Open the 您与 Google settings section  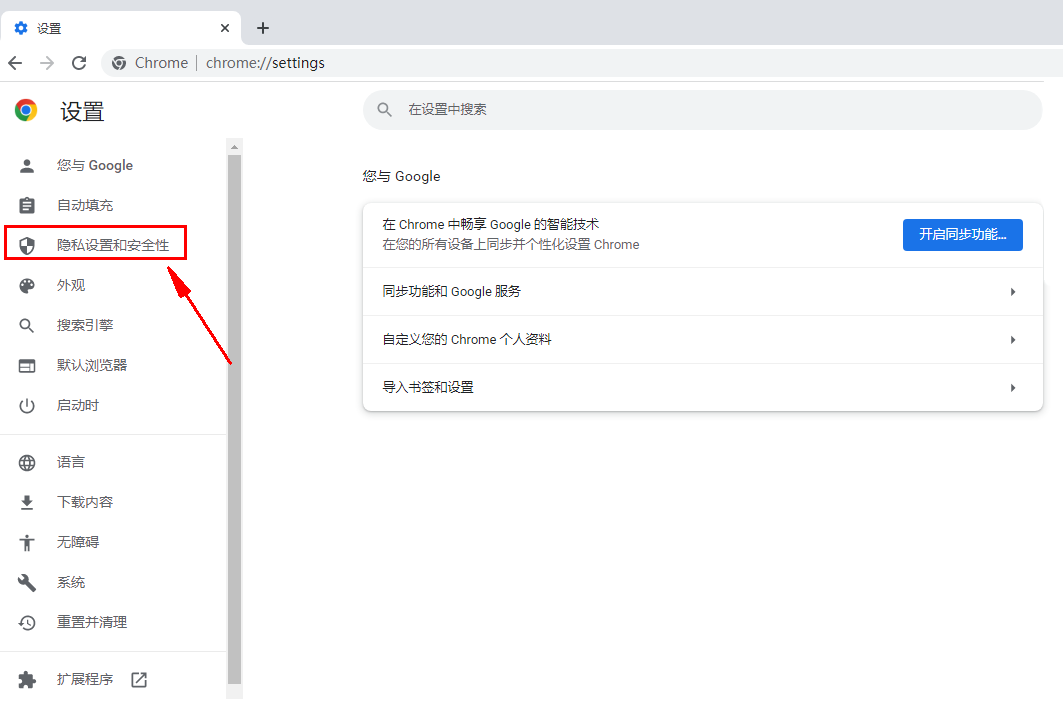pos(95,165)
